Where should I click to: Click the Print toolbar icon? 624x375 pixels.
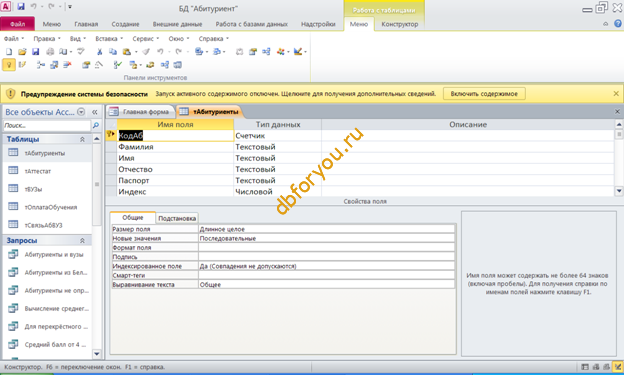click(x=50, y=51)
